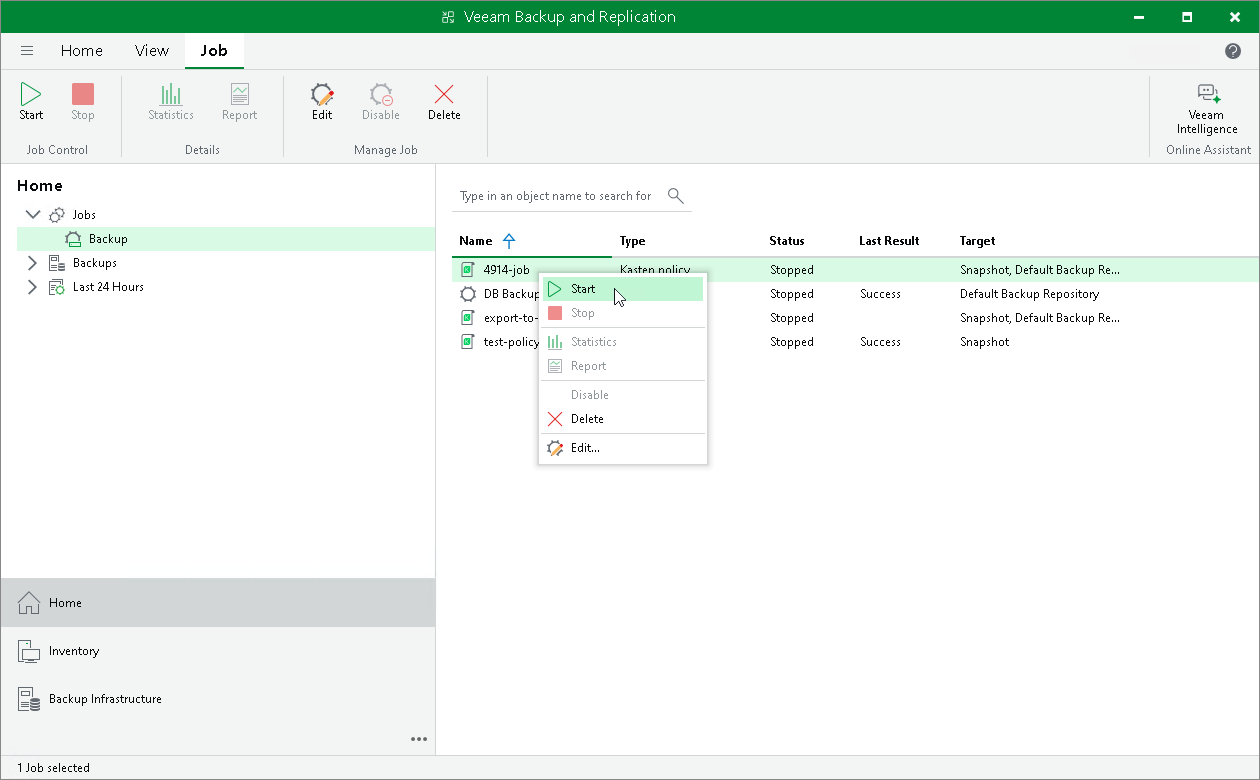
Task: Click the export-to policy row icon
Action: (467, 318)
